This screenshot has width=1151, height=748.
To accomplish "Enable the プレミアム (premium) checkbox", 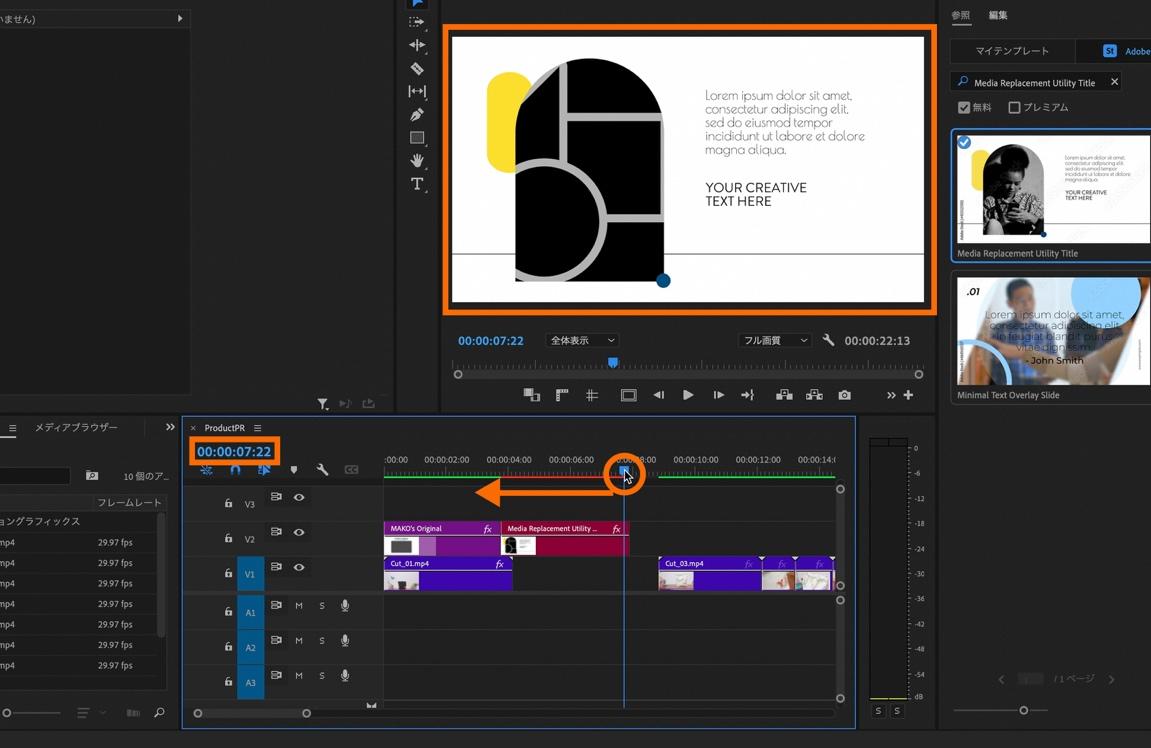I will [1014, 107].
